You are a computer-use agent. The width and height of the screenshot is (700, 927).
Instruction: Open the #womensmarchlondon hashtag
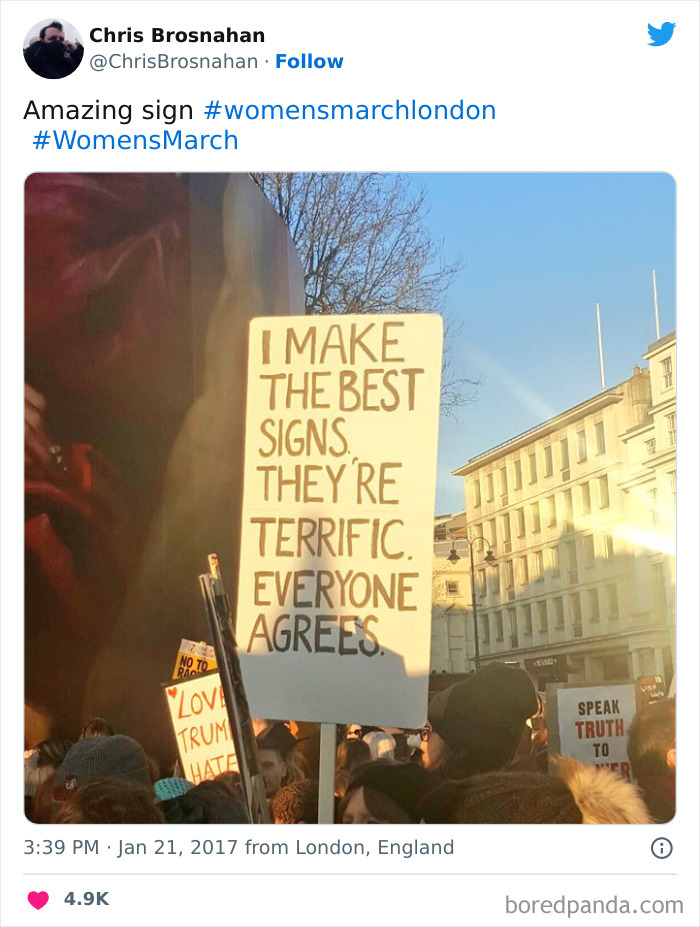point(349,110)
